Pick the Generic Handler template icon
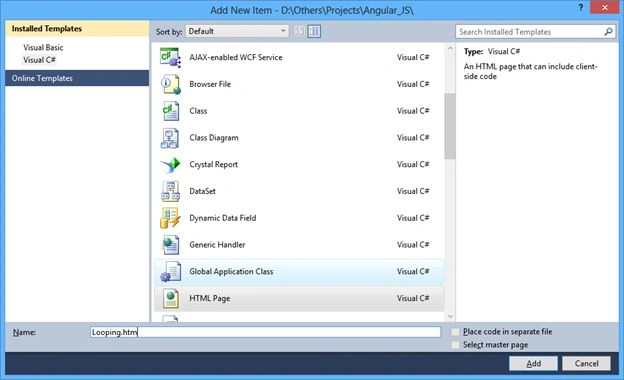Image resolution: width=624 pixels, height=380 pixels. point(170,245)
